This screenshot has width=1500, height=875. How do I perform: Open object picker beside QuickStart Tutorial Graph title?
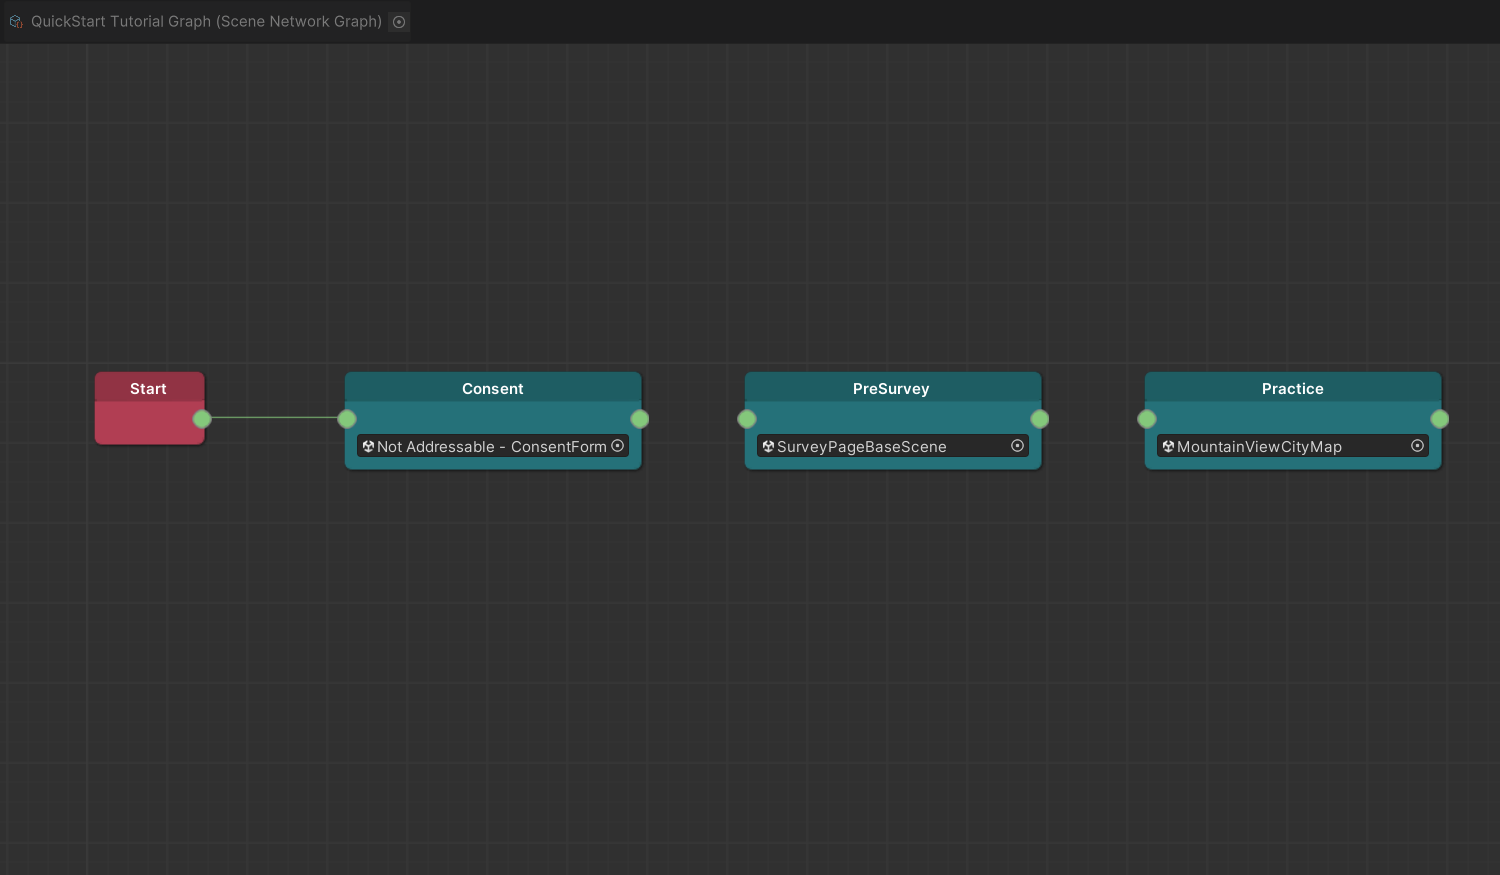click(399, 22)
